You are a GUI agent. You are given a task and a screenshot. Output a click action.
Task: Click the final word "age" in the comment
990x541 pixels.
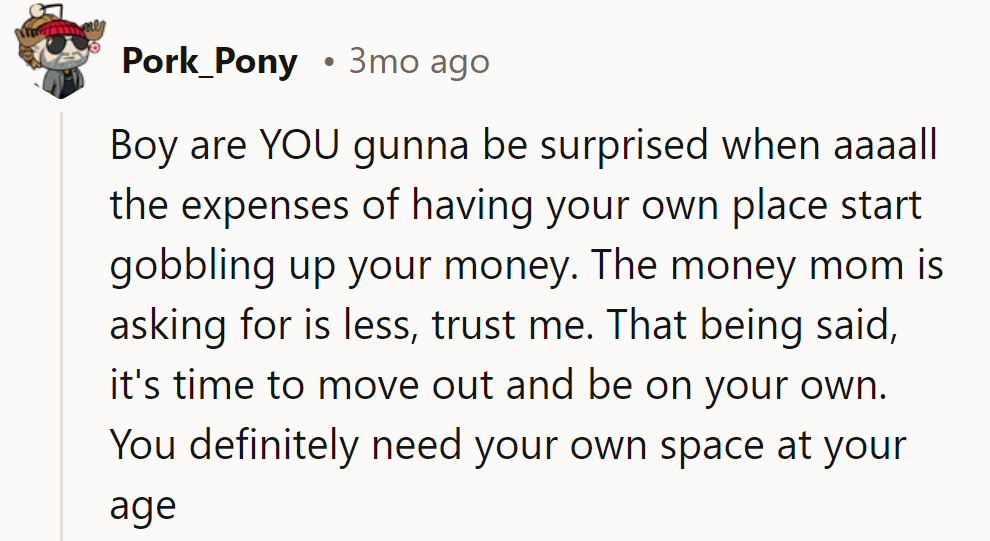142,504
